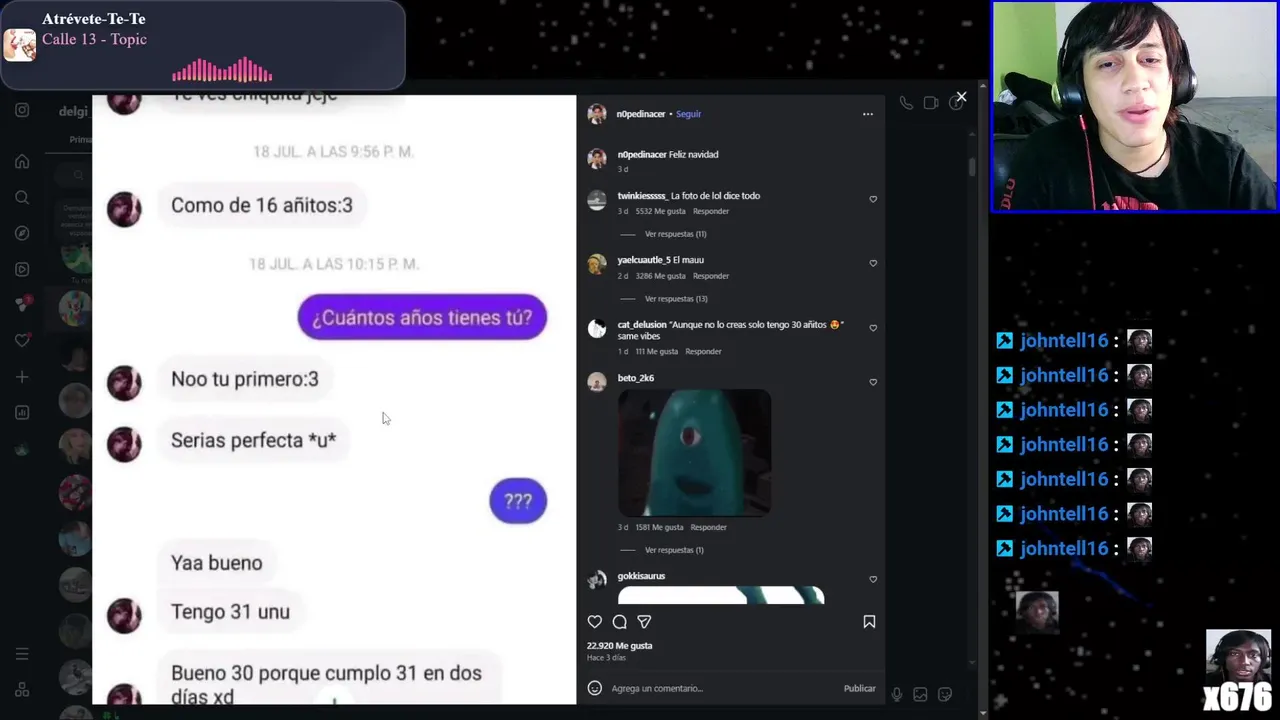
Task: Expand Ver respuestas (11) replies
Action: 675,234
